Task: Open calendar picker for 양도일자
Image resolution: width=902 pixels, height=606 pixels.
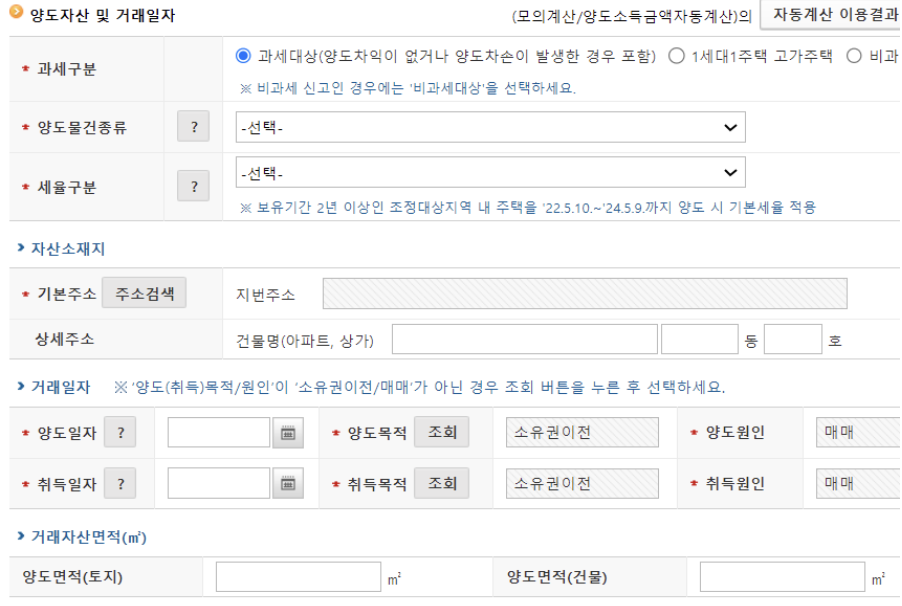Action: pyautogui.click(x=288, y=433)
